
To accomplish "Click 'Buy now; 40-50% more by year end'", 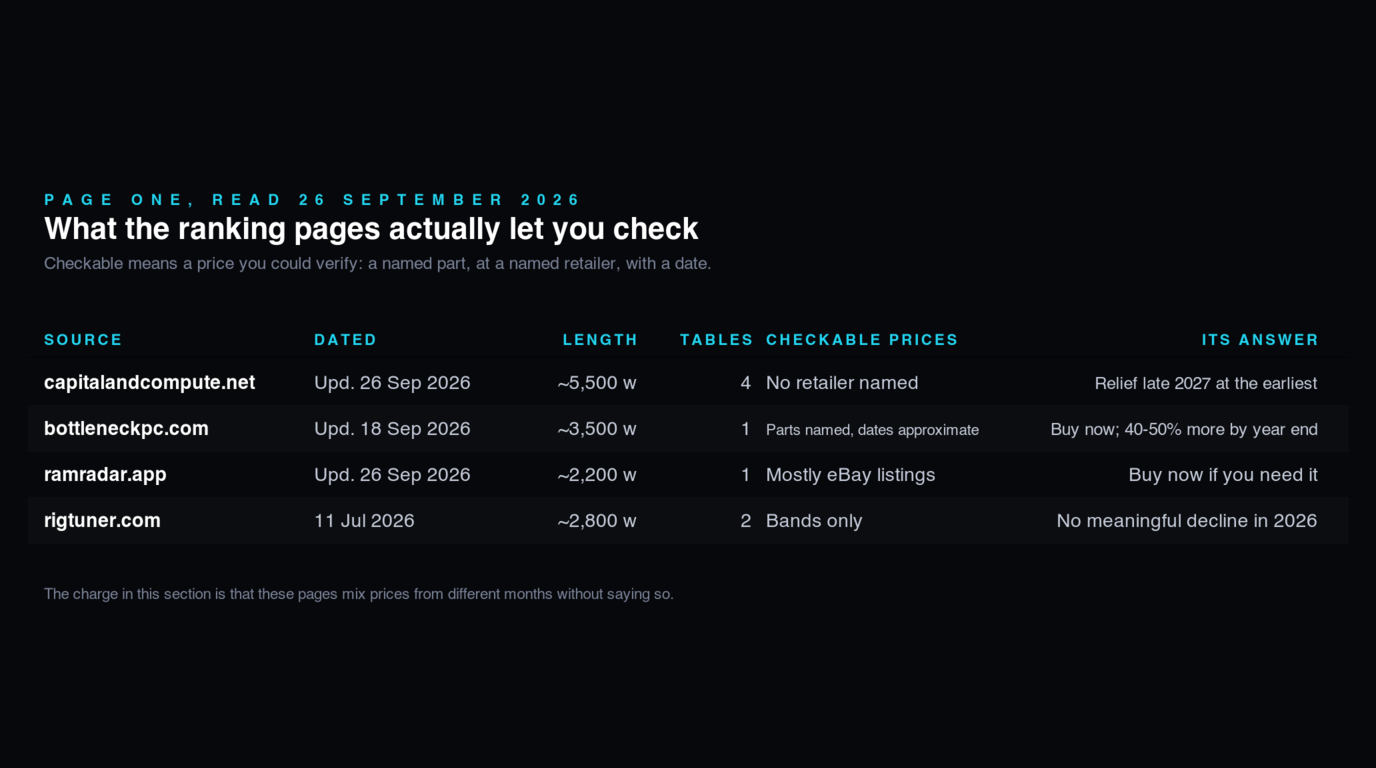I will click(1184, 429).
